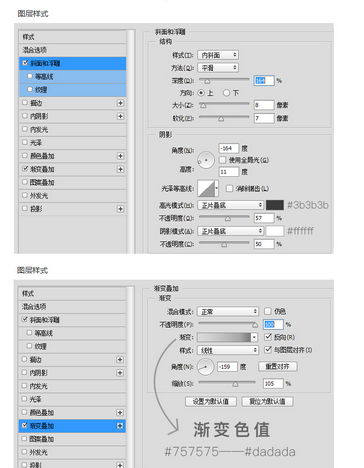Click plus icon beside 描边 in Gradient Overlay dialog
The width and height of the screenshot is (364, 468).
(x=120, y=360)
